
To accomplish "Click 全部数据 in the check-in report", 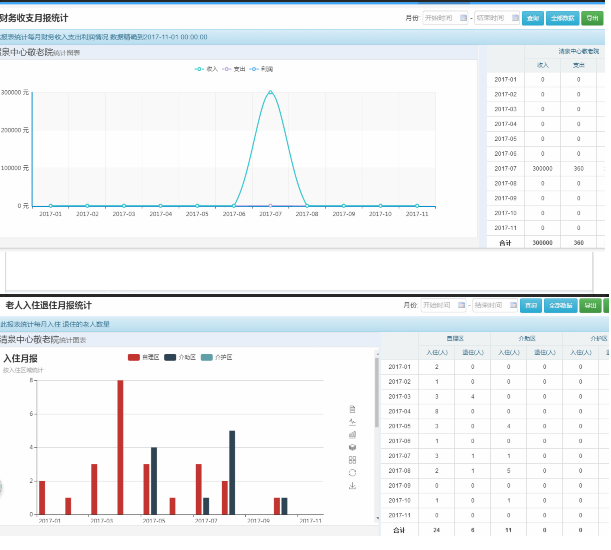I will 560,305.
